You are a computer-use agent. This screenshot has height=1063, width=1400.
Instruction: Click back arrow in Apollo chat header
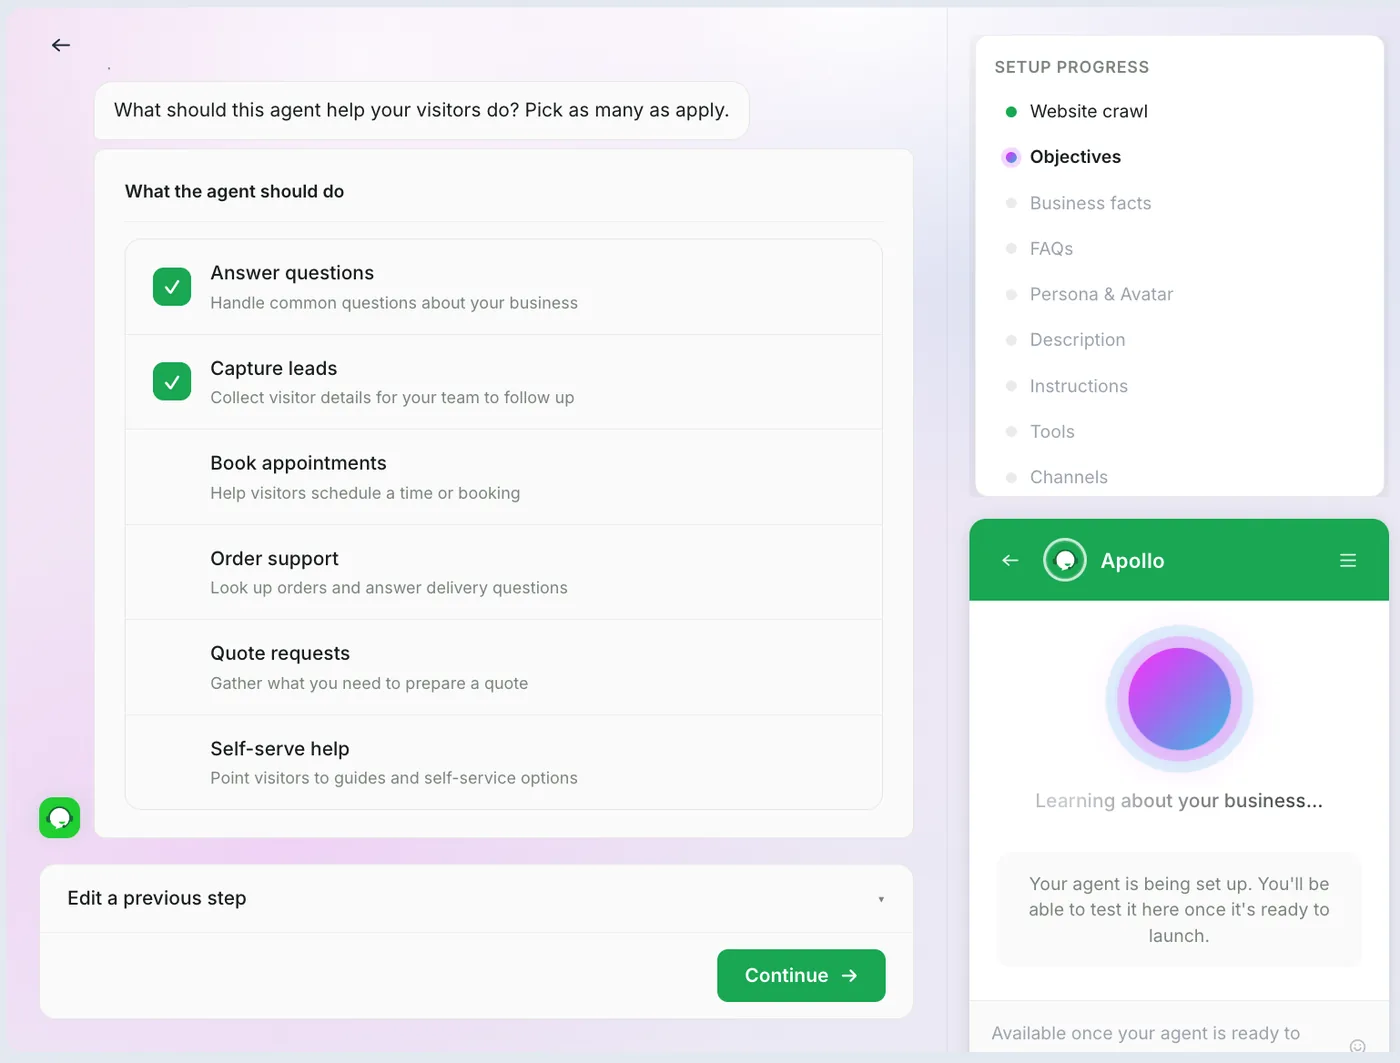[x=1010, y=561]
